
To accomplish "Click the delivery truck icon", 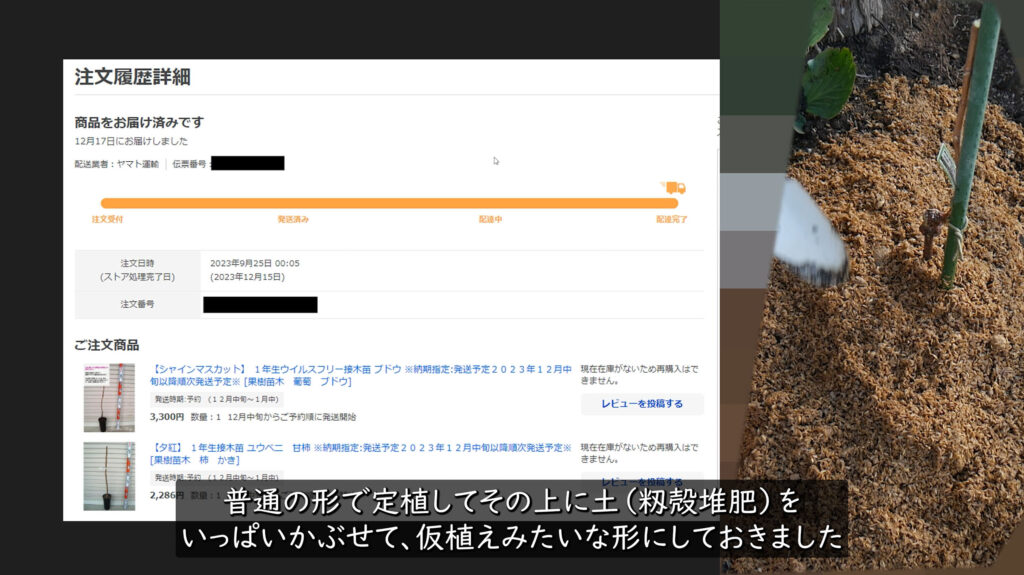I will coord(675,187).
